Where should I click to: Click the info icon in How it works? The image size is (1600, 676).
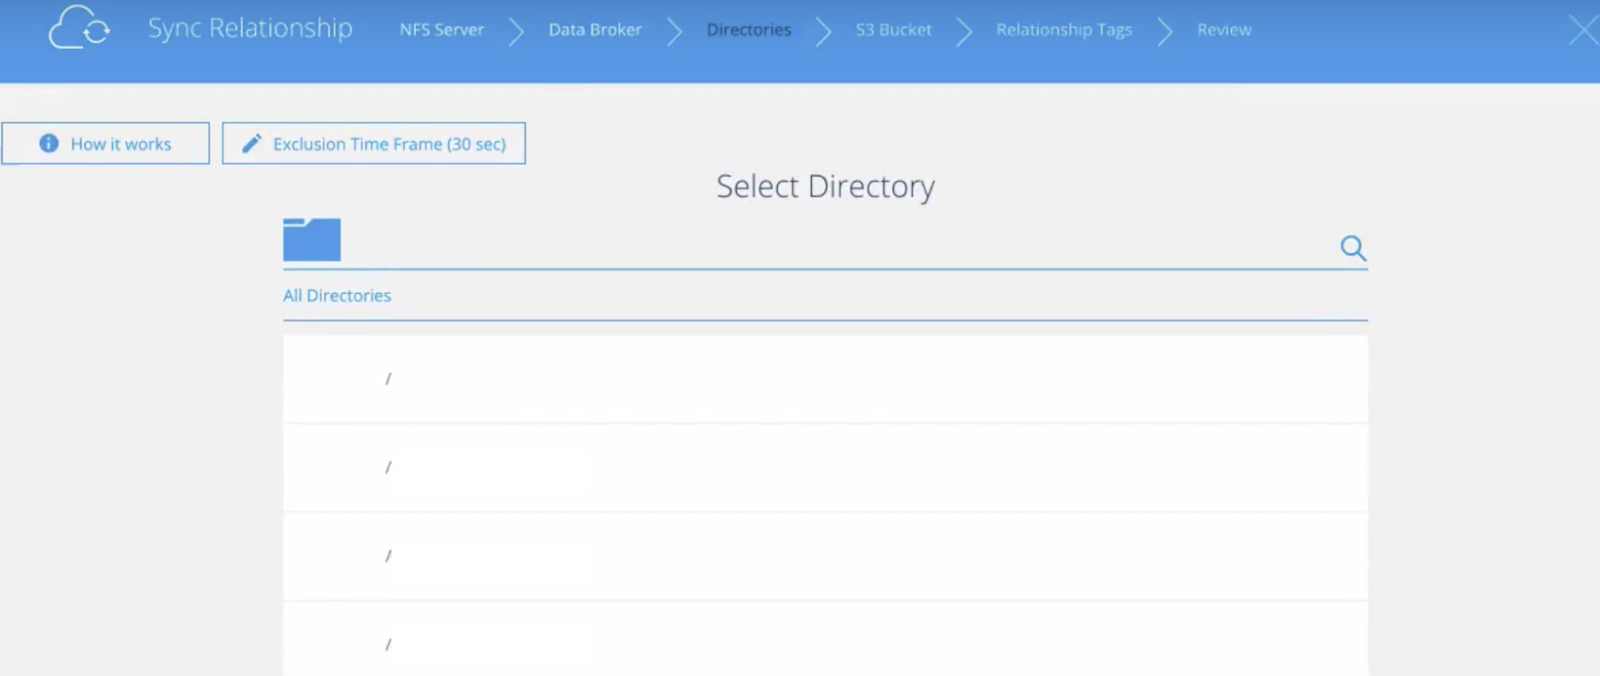coord(48,143)
